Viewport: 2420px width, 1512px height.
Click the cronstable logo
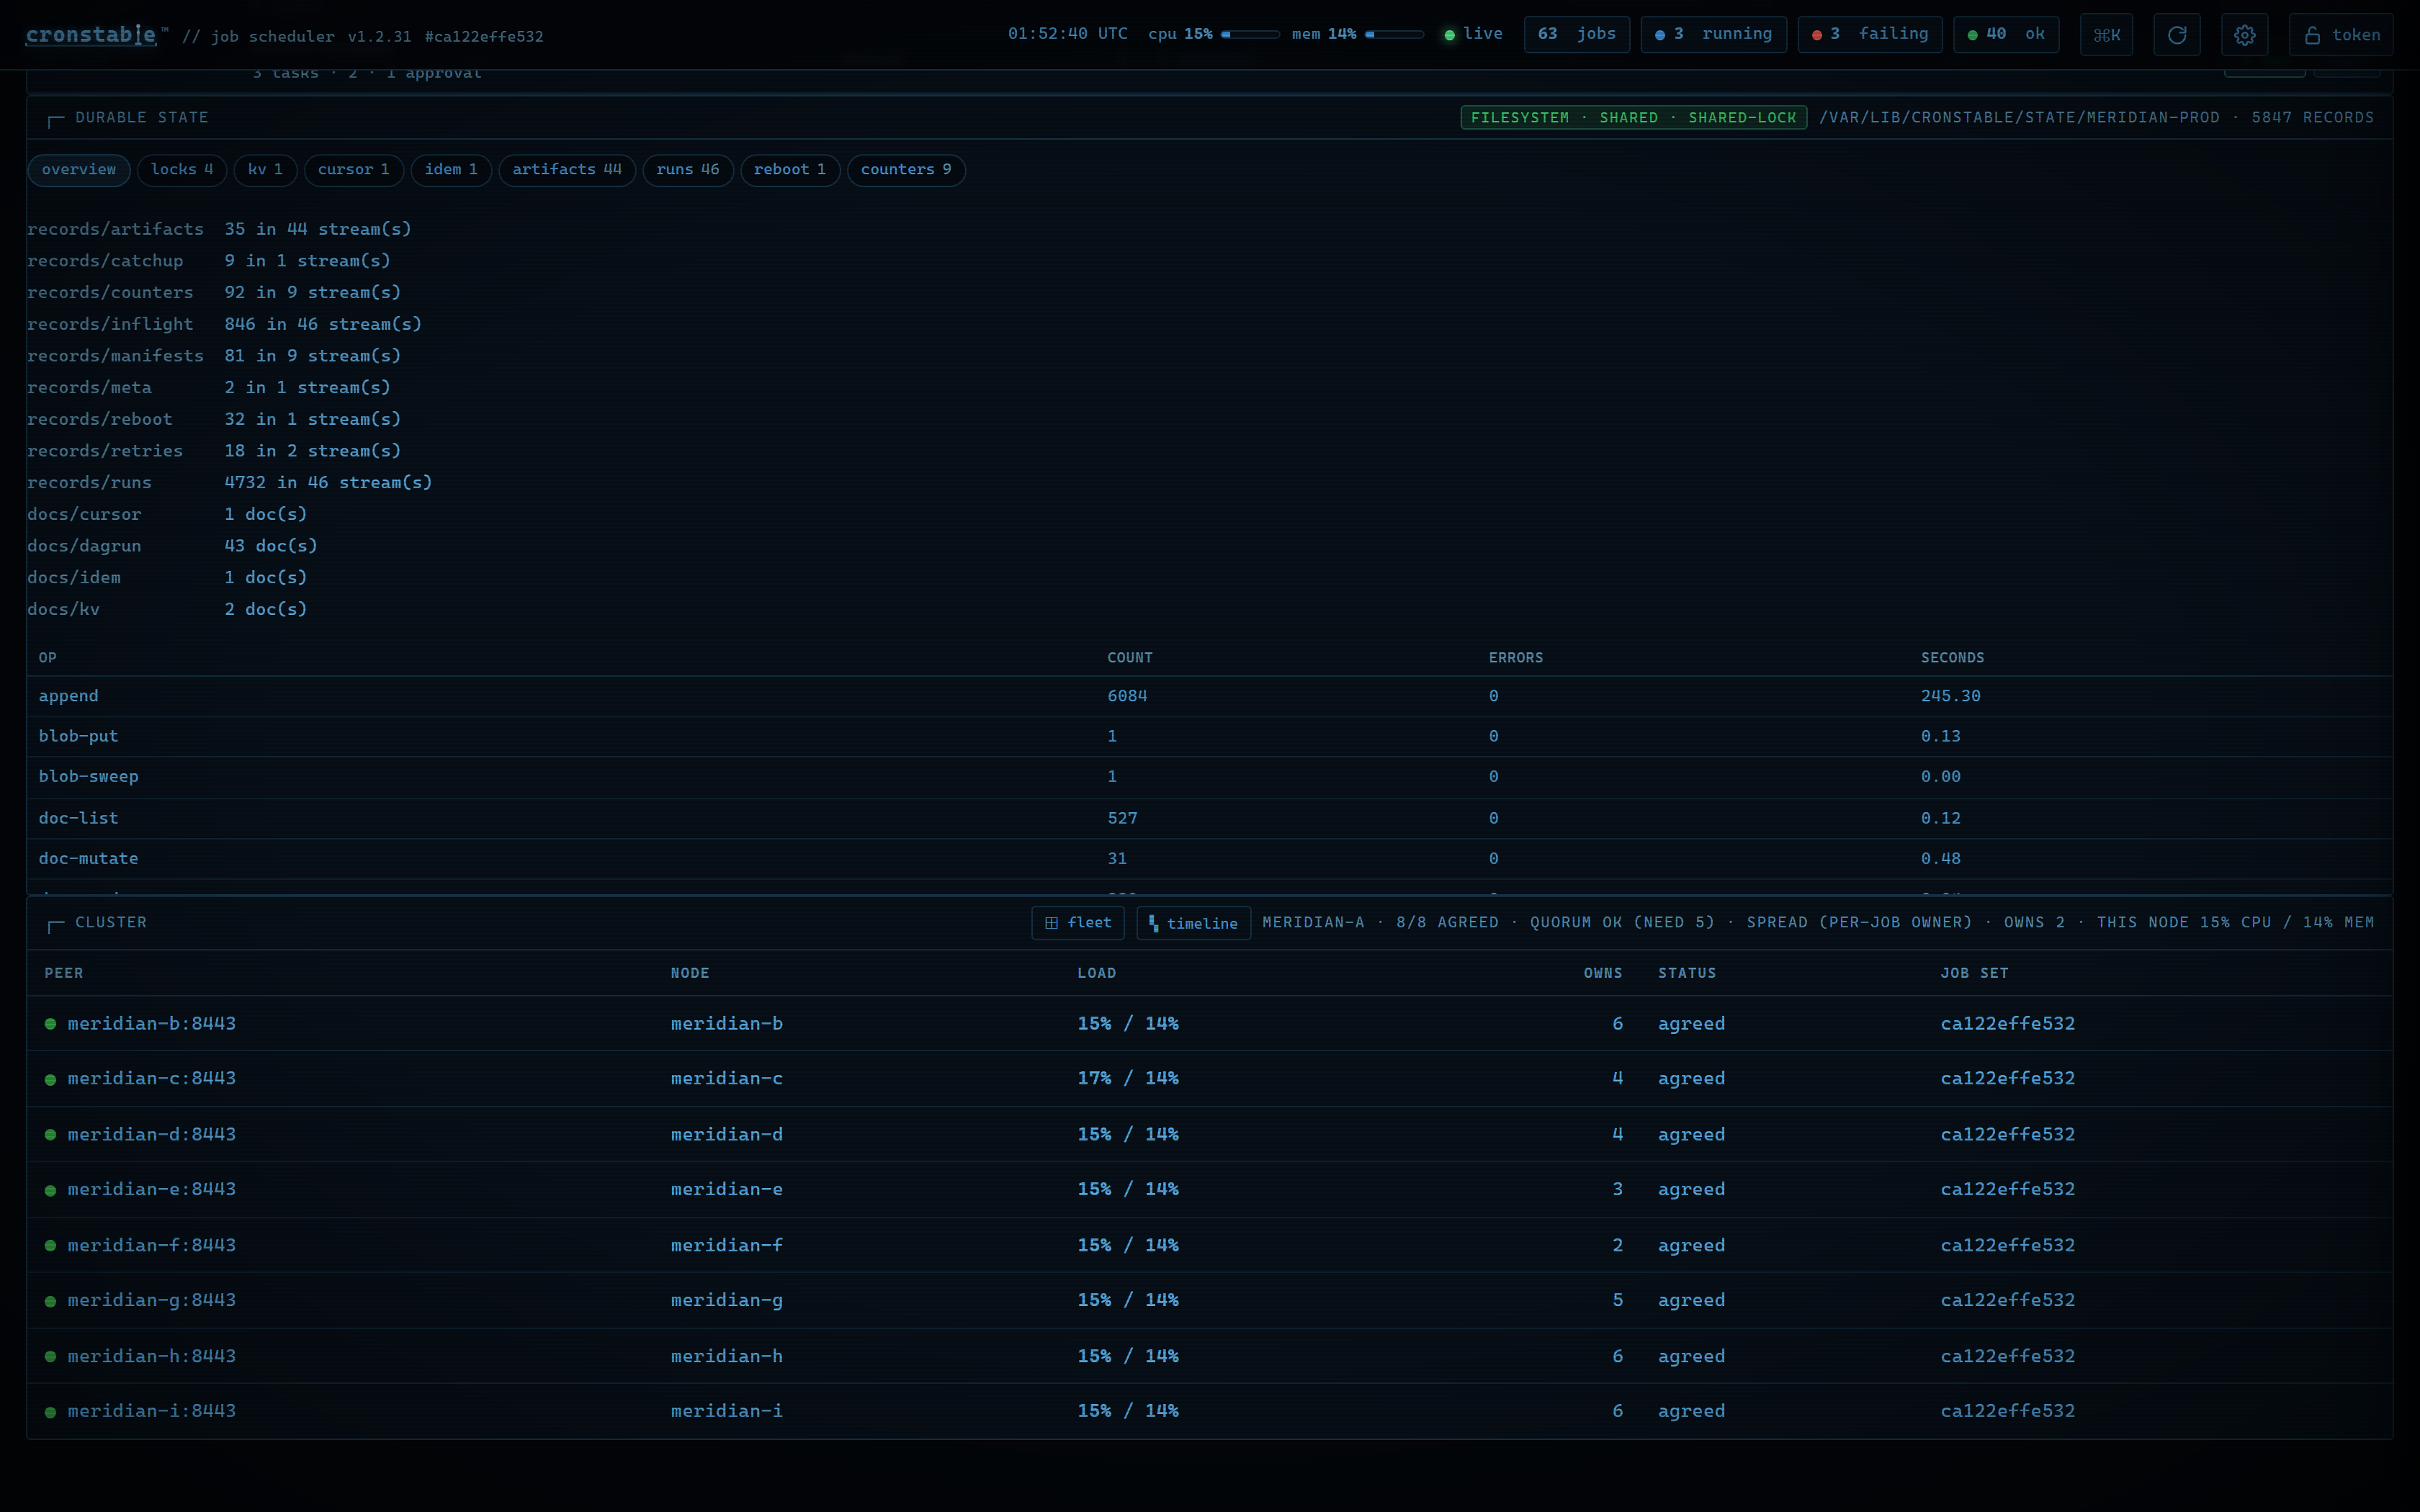(91, 35)
